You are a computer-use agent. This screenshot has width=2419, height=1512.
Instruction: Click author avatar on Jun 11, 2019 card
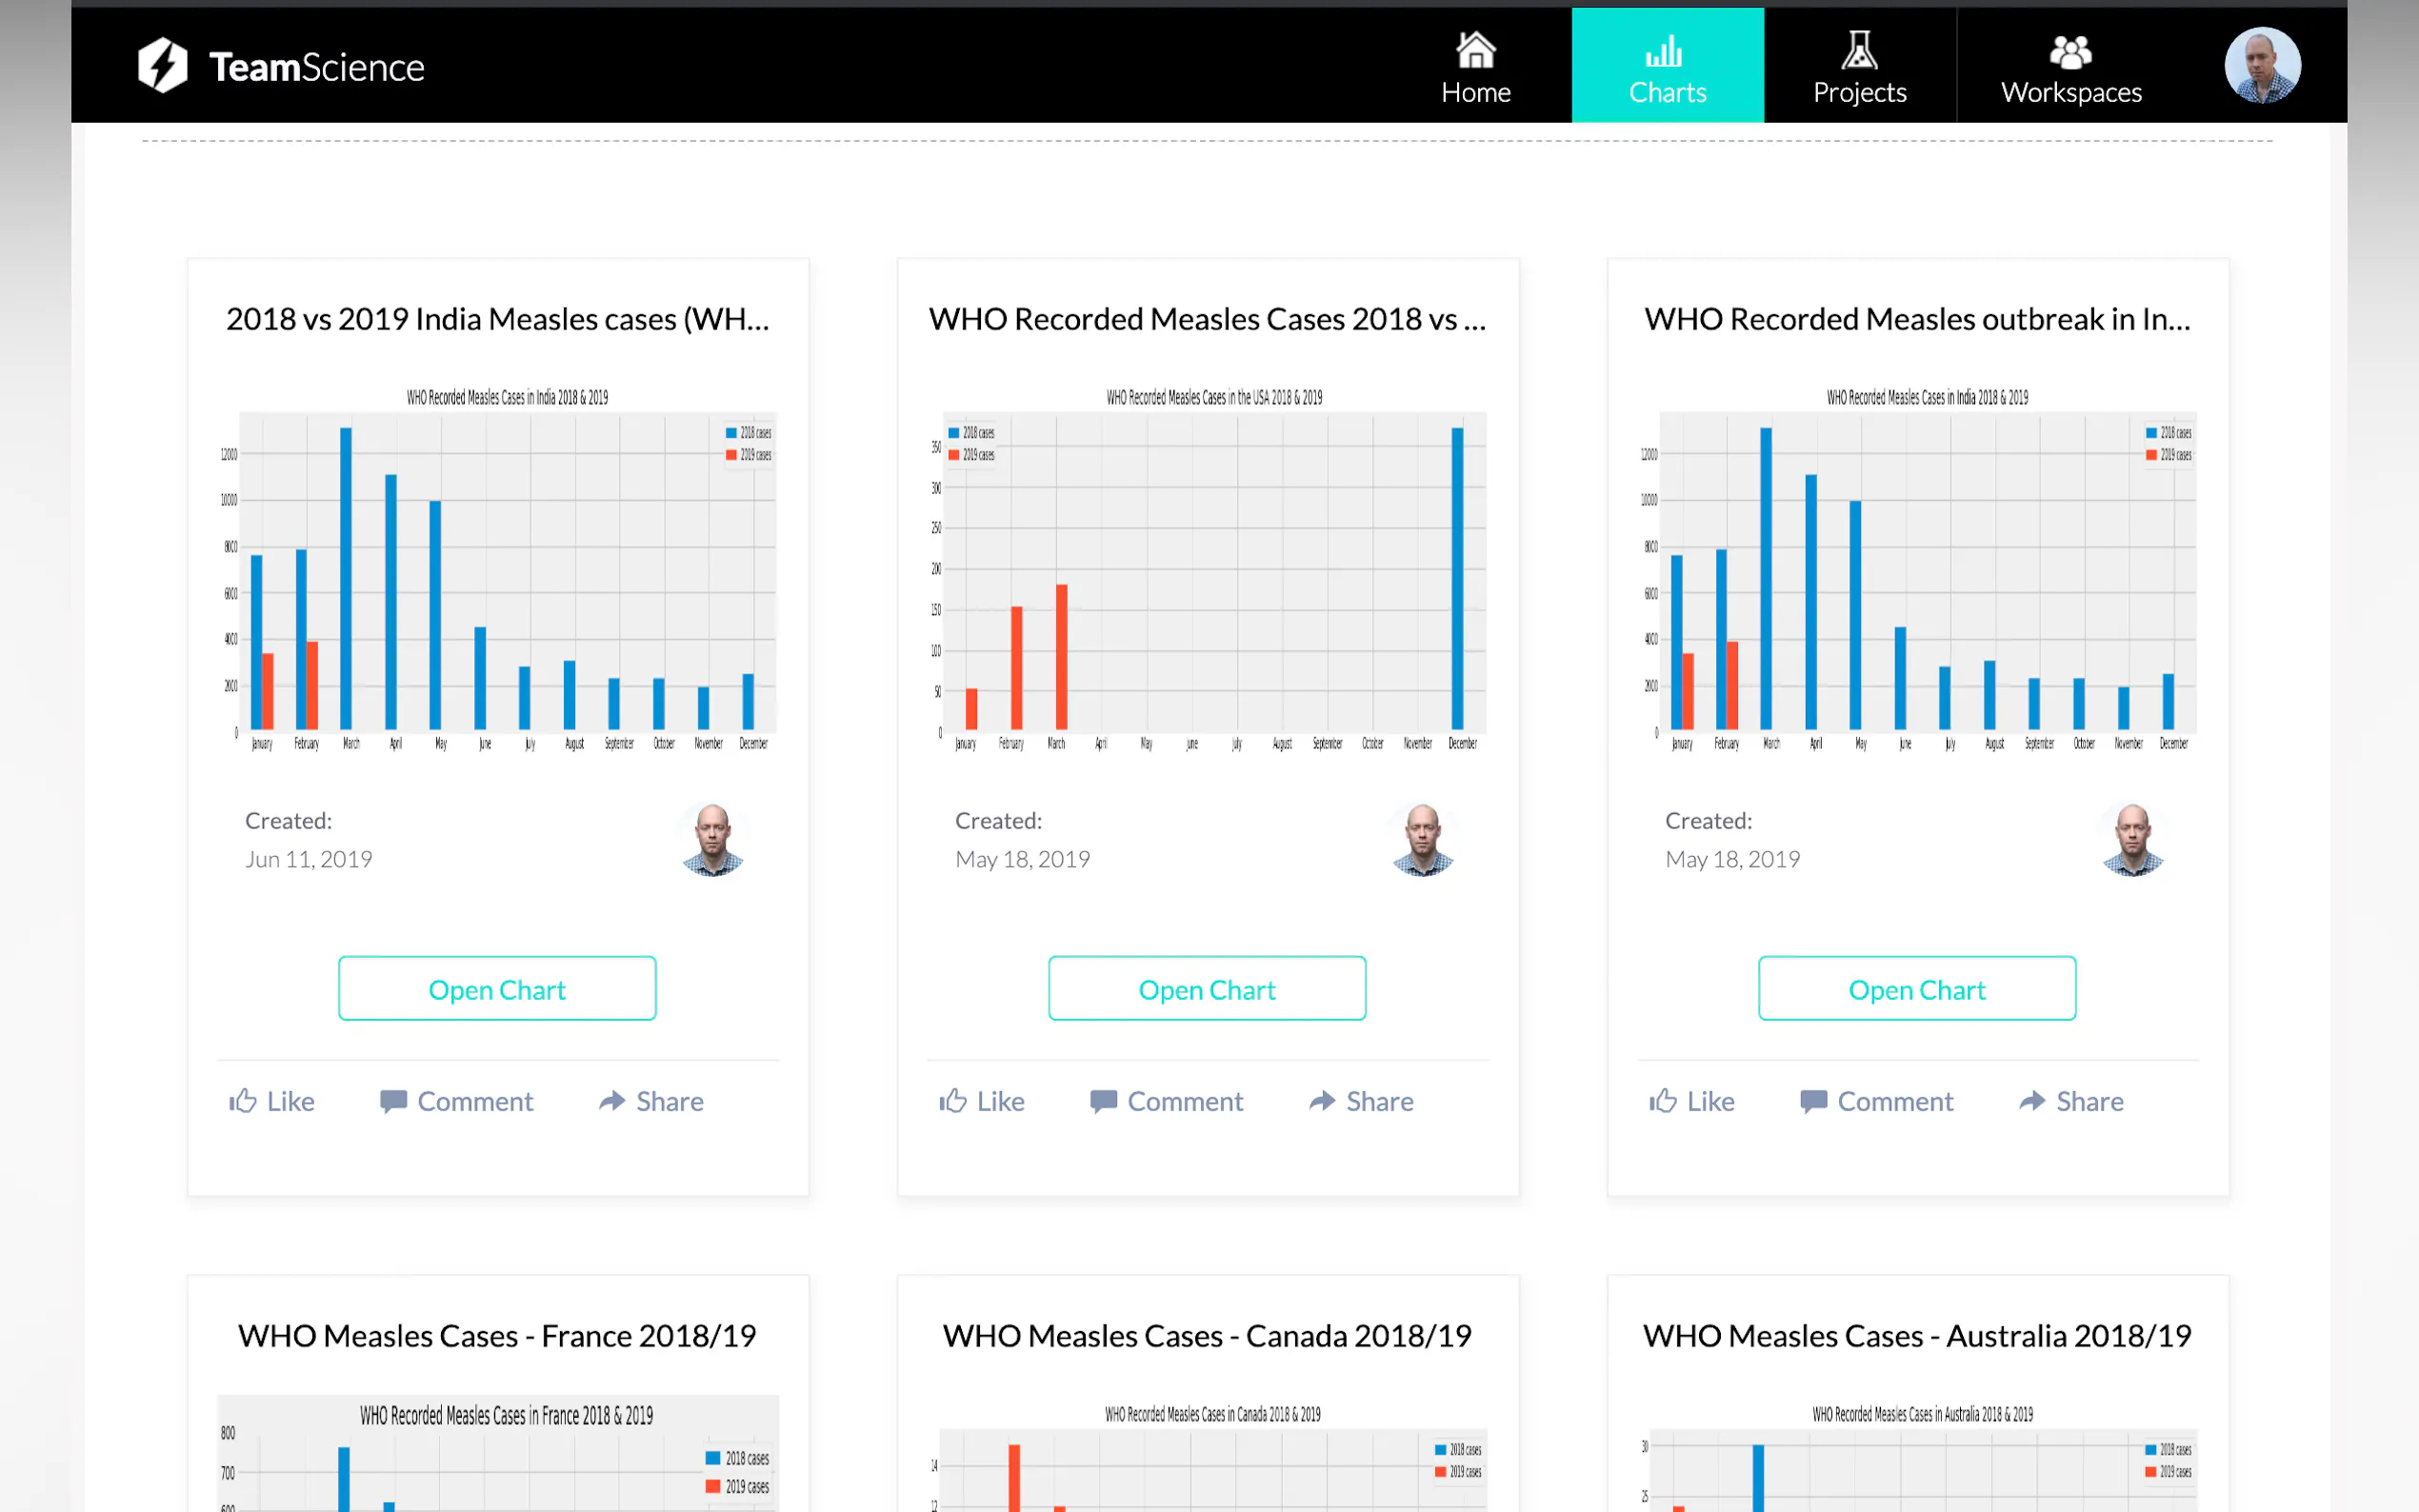[713, 840]
